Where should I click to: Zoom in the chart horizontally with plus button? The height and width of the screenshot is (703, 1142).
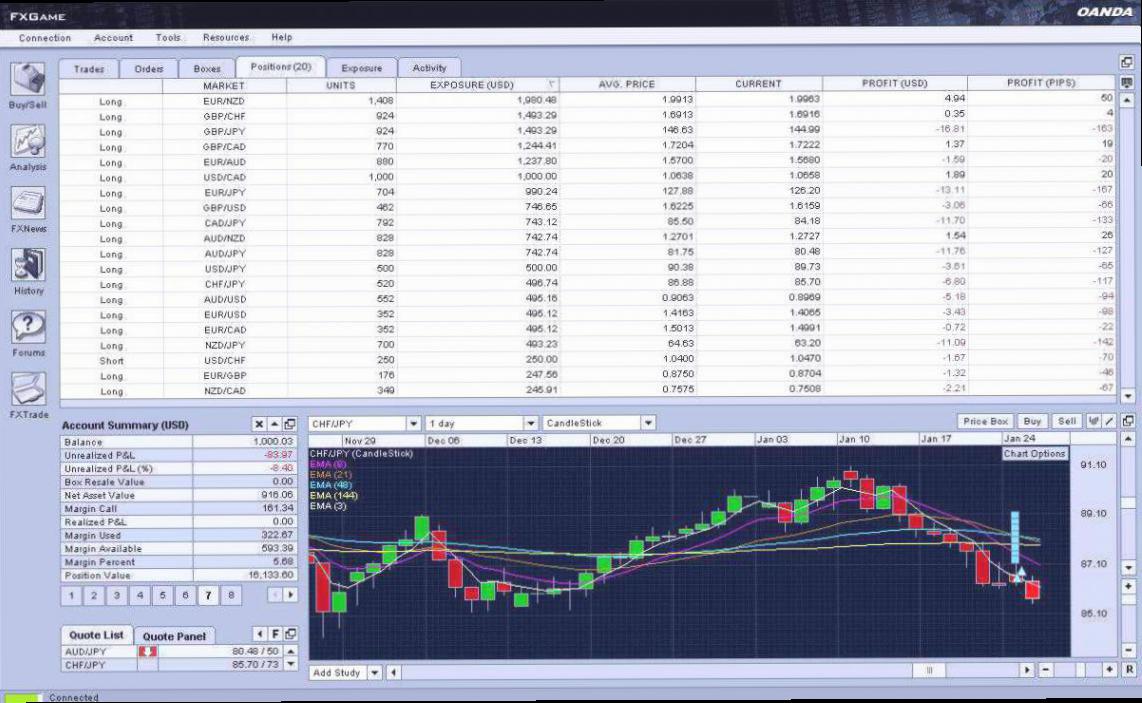pyautogui.click(x=1110, y=669)
